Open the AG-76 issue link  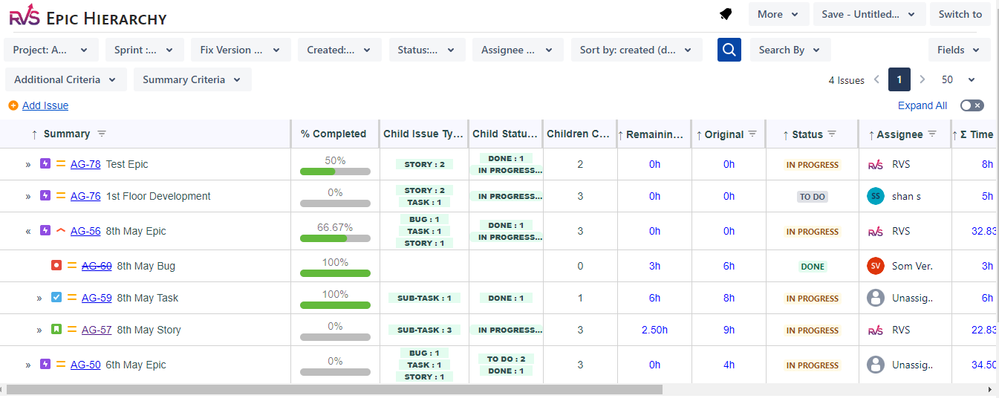click(x=85, y=196)
